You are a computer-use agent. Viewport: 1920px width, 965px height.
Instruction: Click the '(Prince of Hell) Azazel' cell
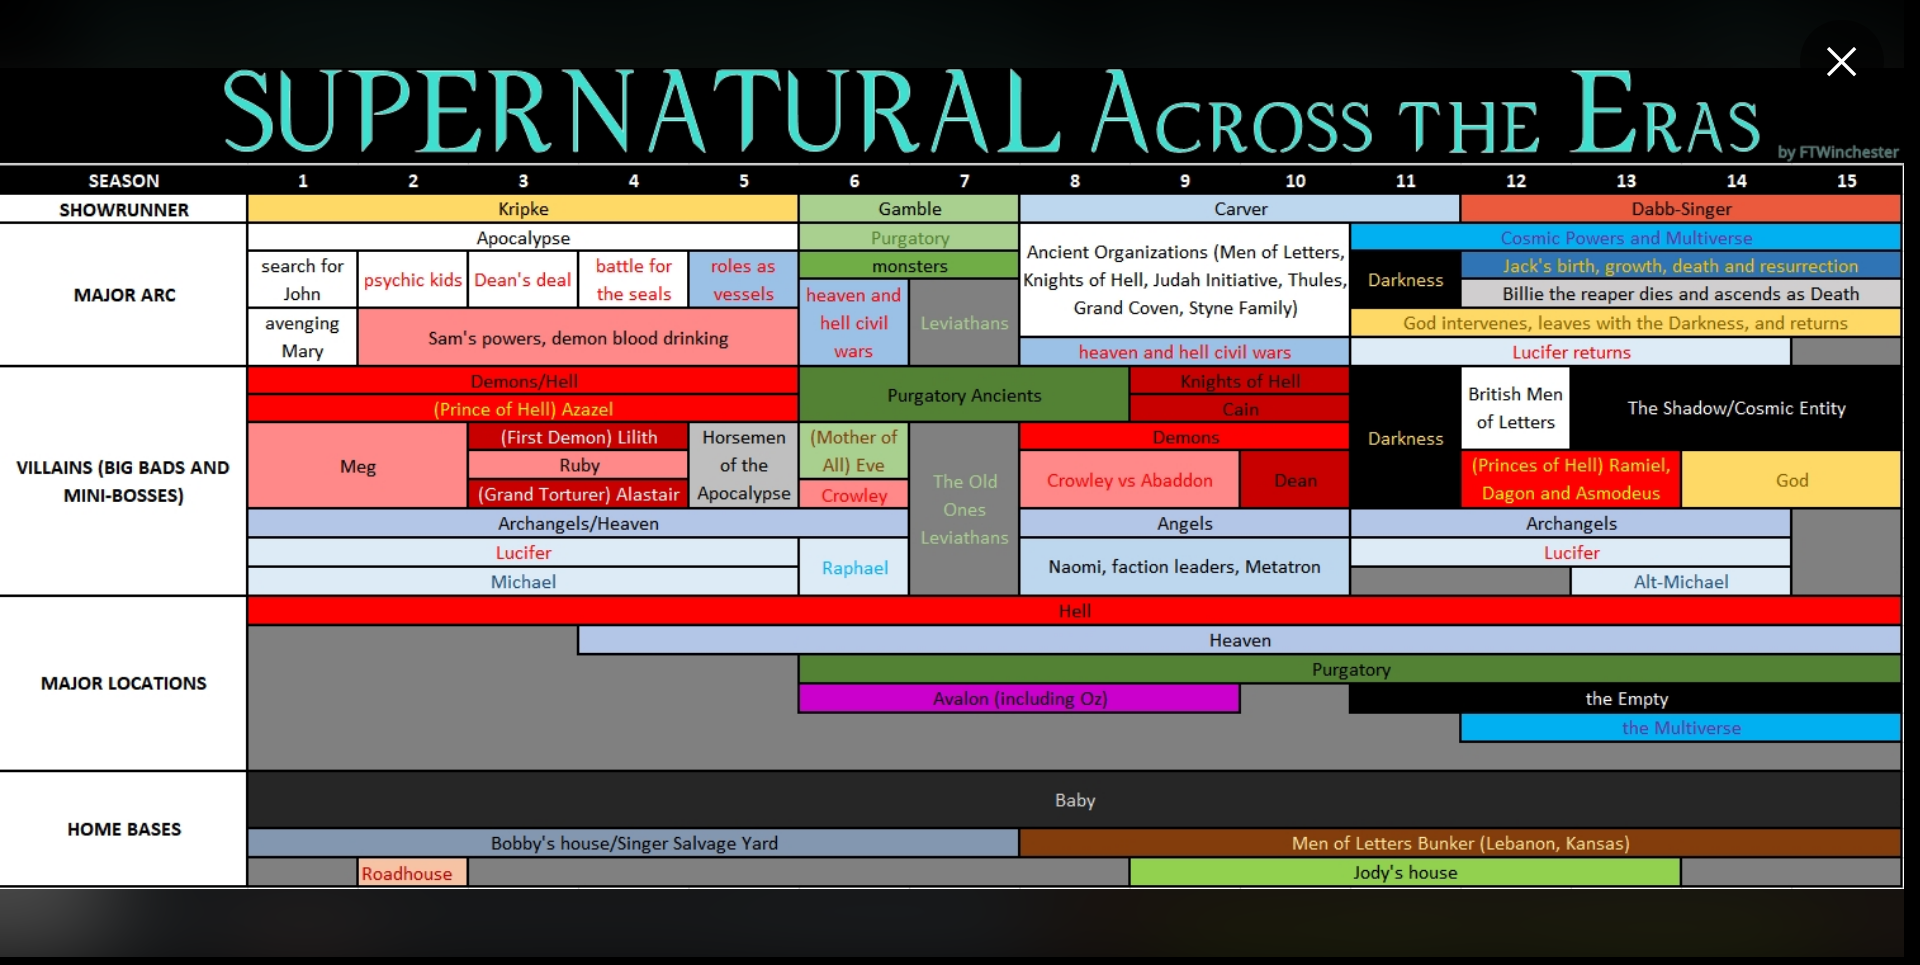[523, 409]
